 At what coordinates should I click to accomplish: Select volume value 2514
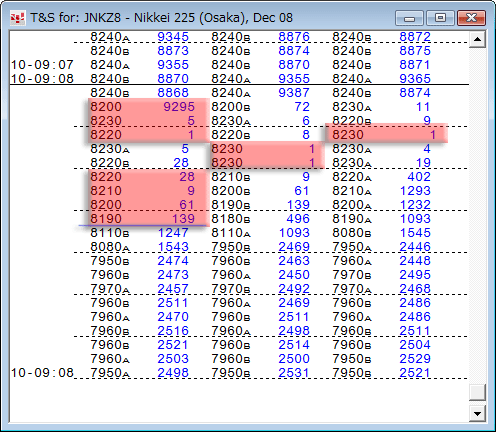coord(294,345)
